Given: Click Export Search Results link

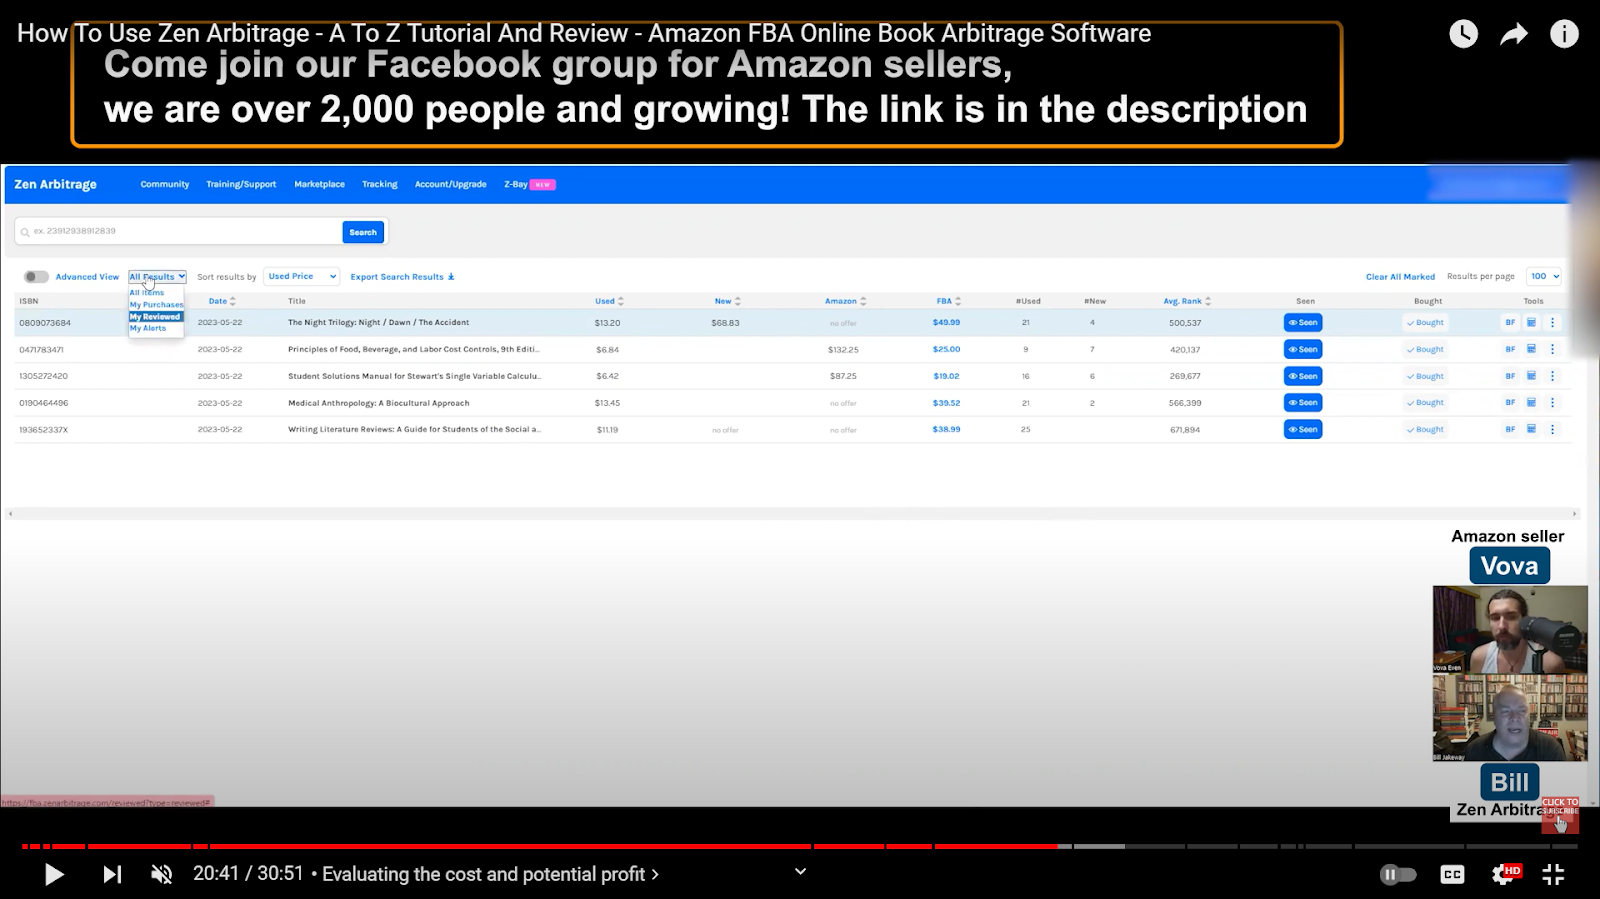Looking at the screenshot, I should point(402,277).
